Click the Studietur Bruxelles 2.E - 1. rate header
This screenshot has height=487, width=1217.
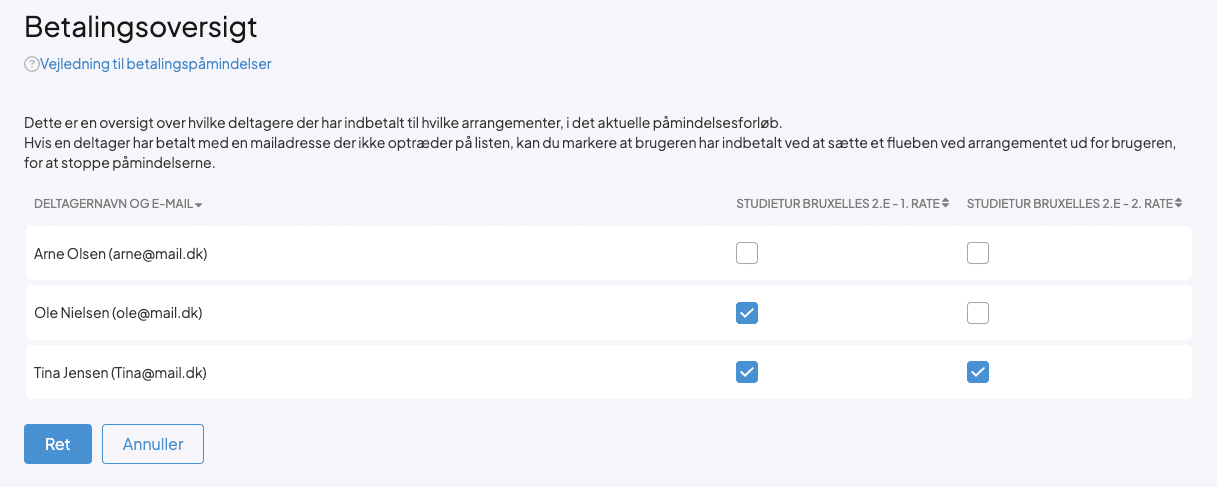point(837,203)
